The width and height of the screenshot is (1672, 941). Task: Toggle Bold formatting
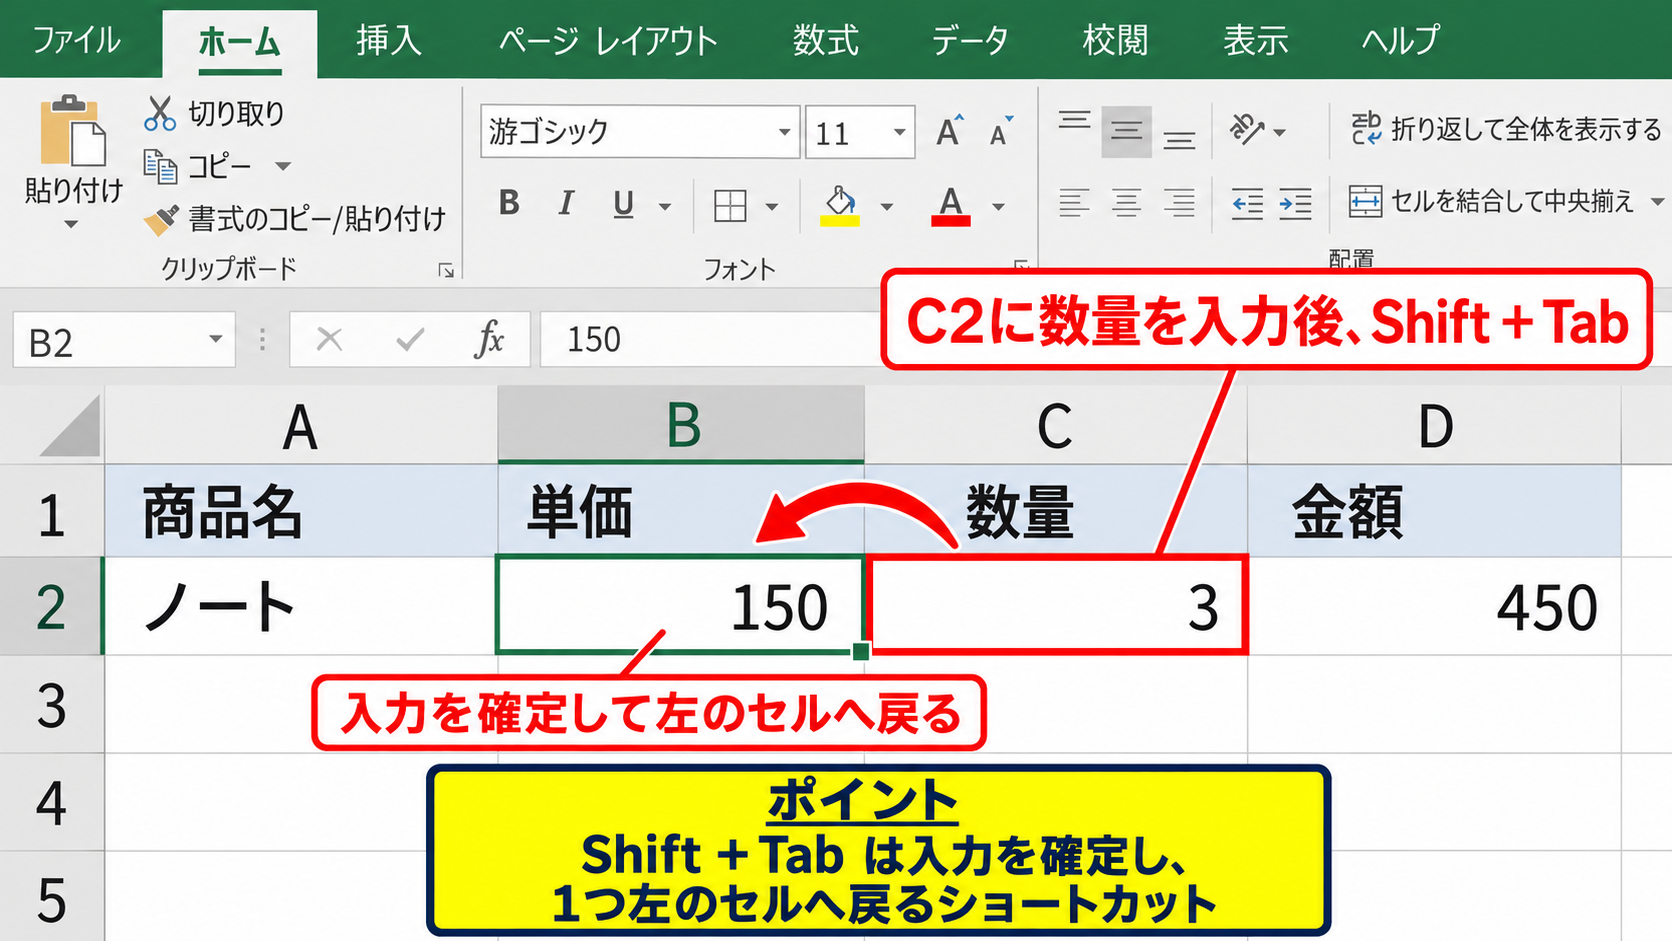tap(509, 204)
